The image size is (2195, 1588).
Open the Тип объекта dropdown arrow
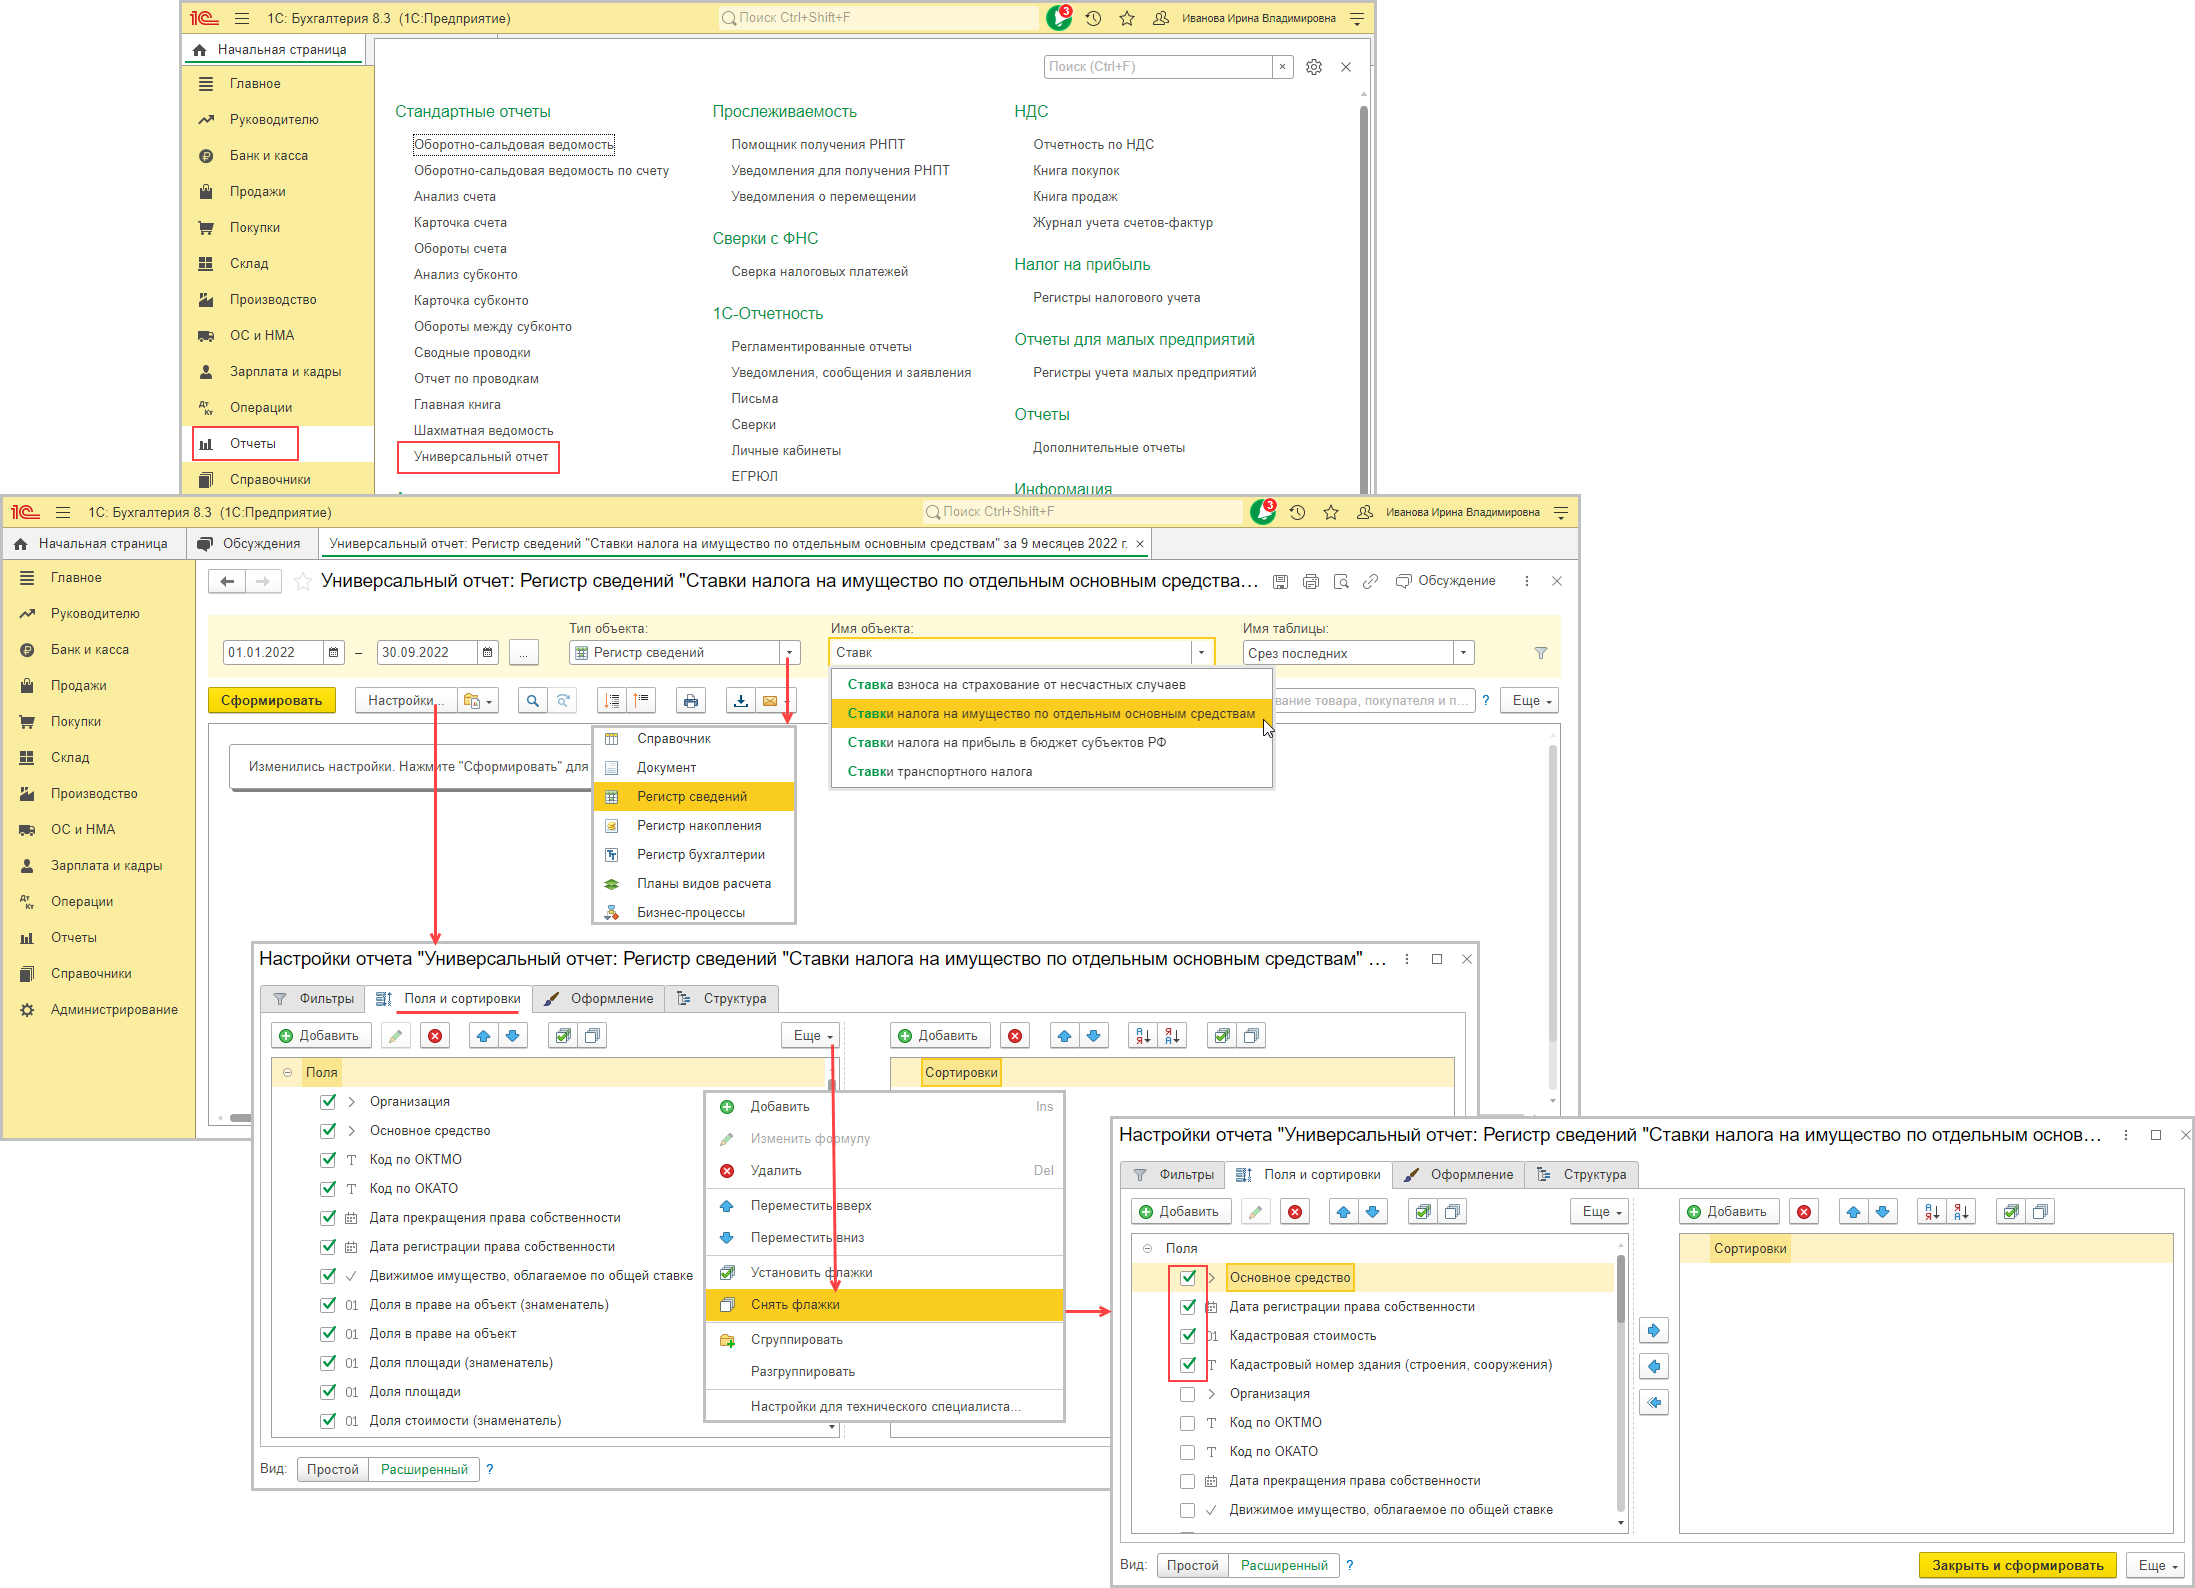pos(790,653)
